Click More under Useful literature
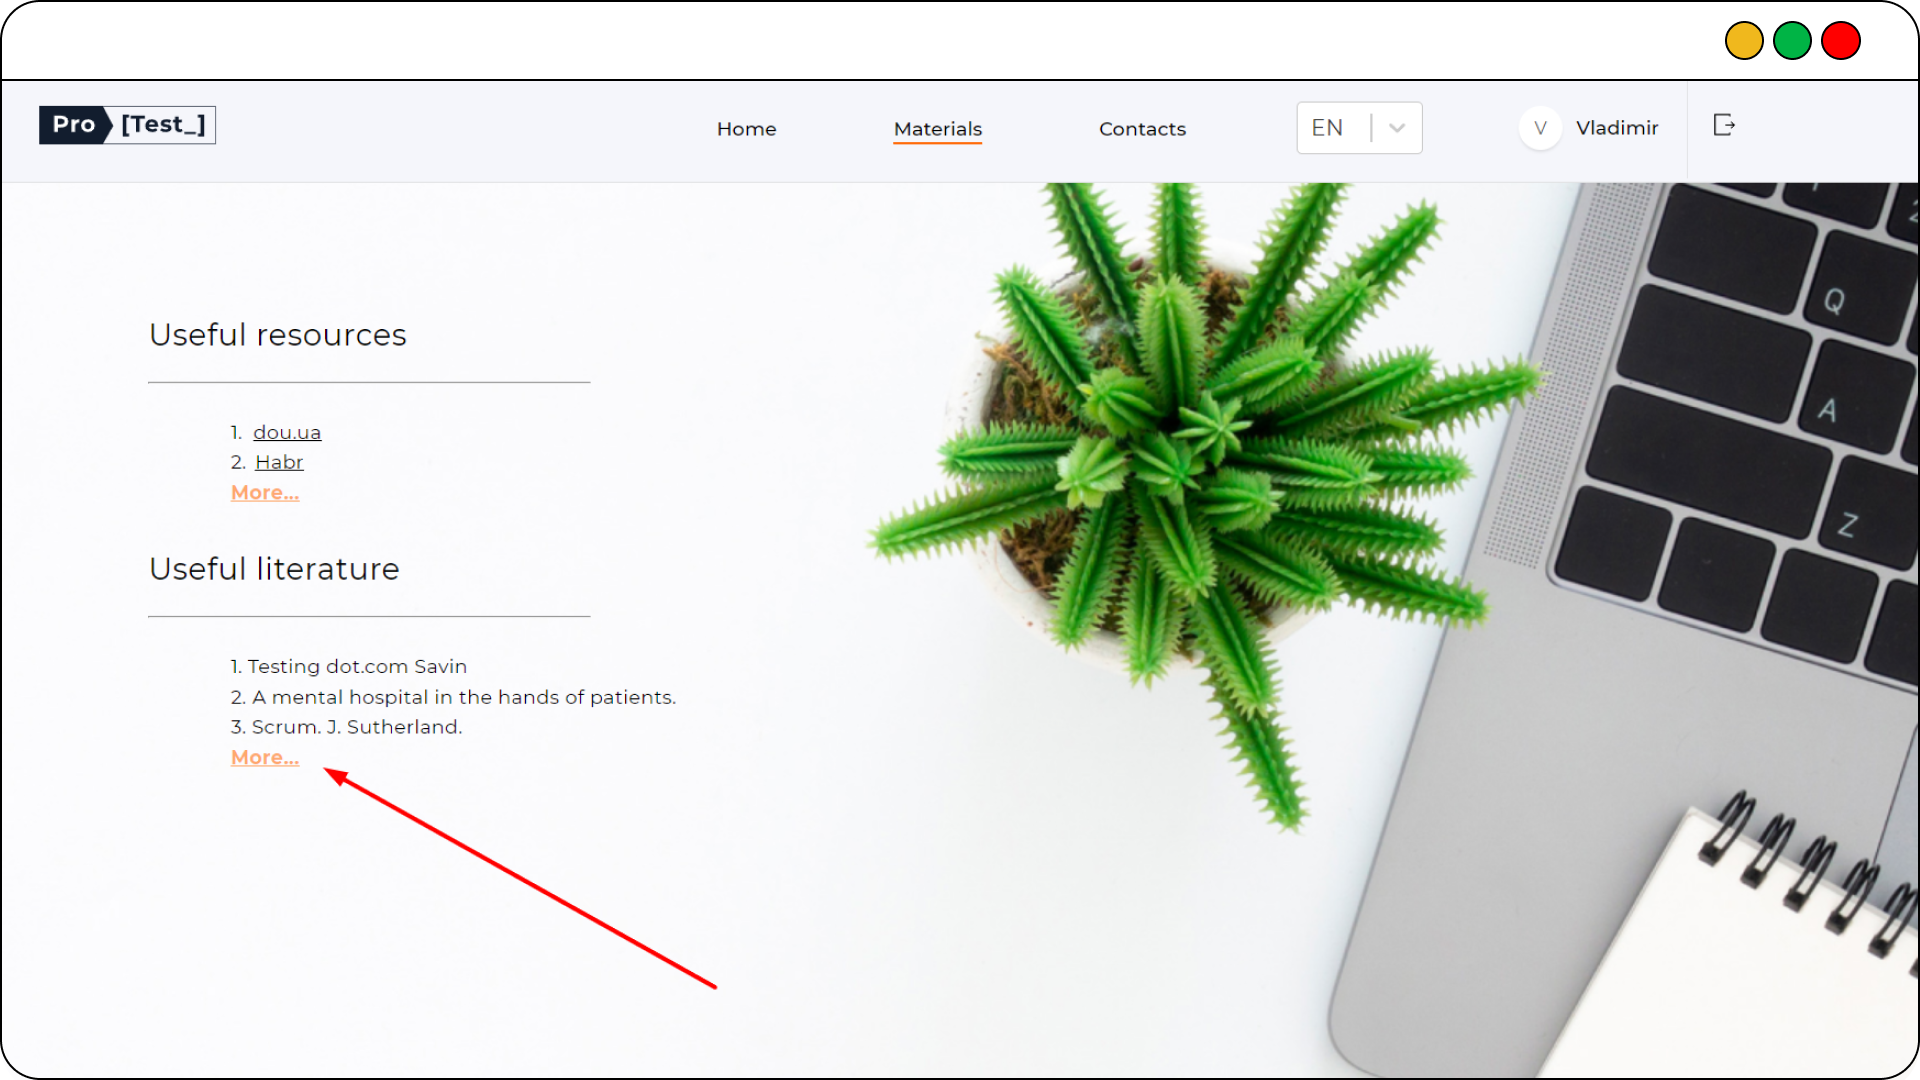The image size is (1920, 1080). point(265,757)
